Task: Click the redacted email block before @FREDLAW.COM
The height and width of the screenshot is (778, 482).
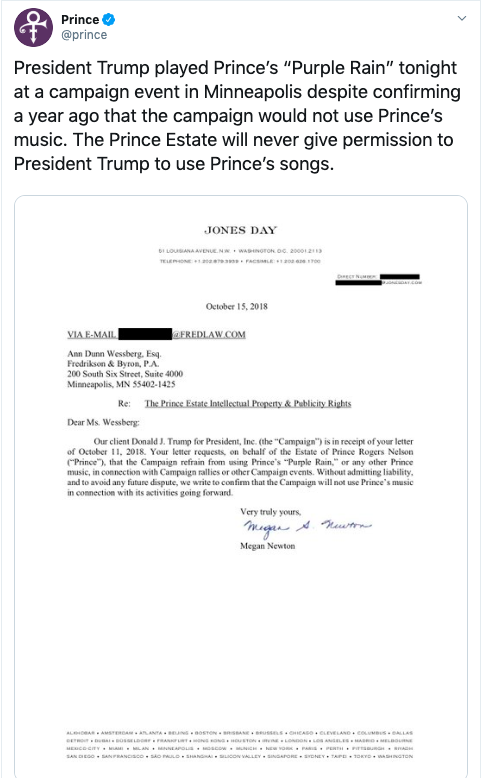Action: [145, 334]
